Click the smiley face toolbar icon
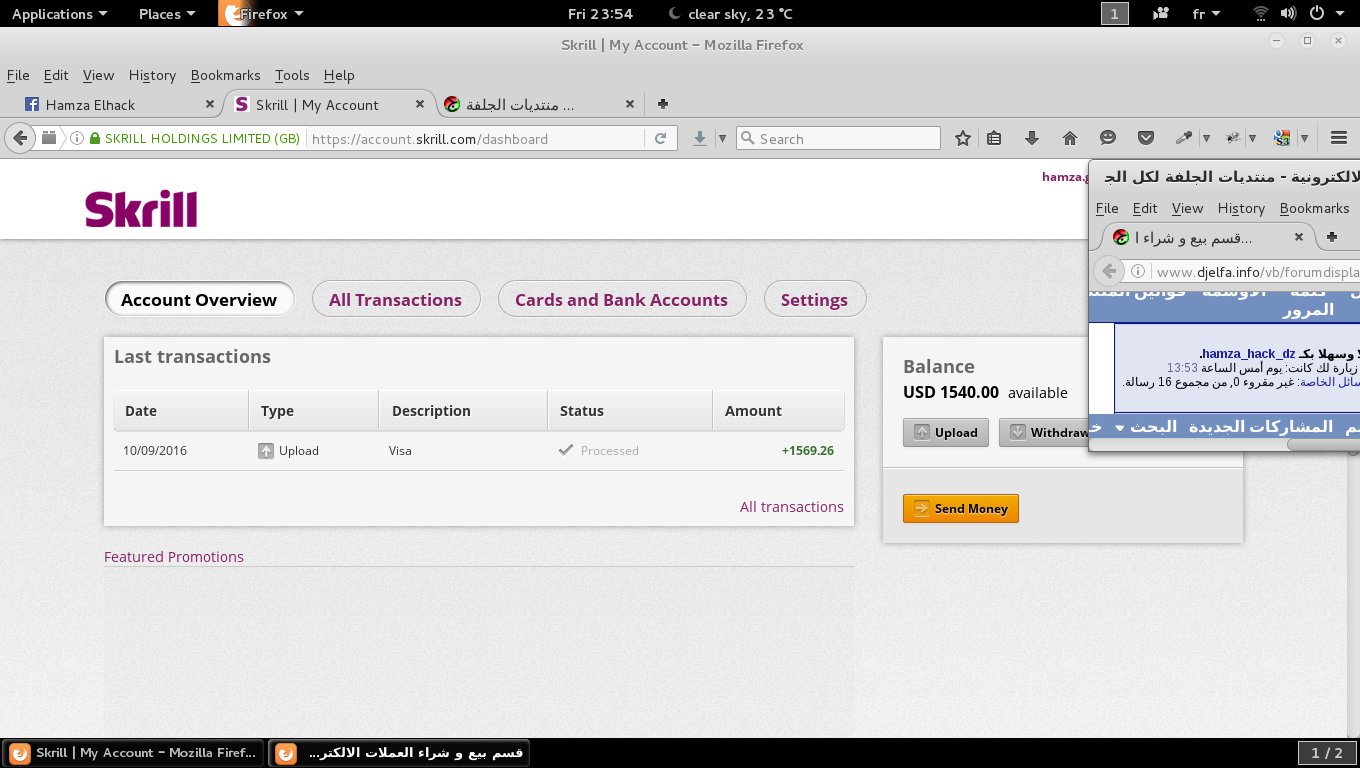This screenshot has width=1360, height=768. click(1108, 139)
